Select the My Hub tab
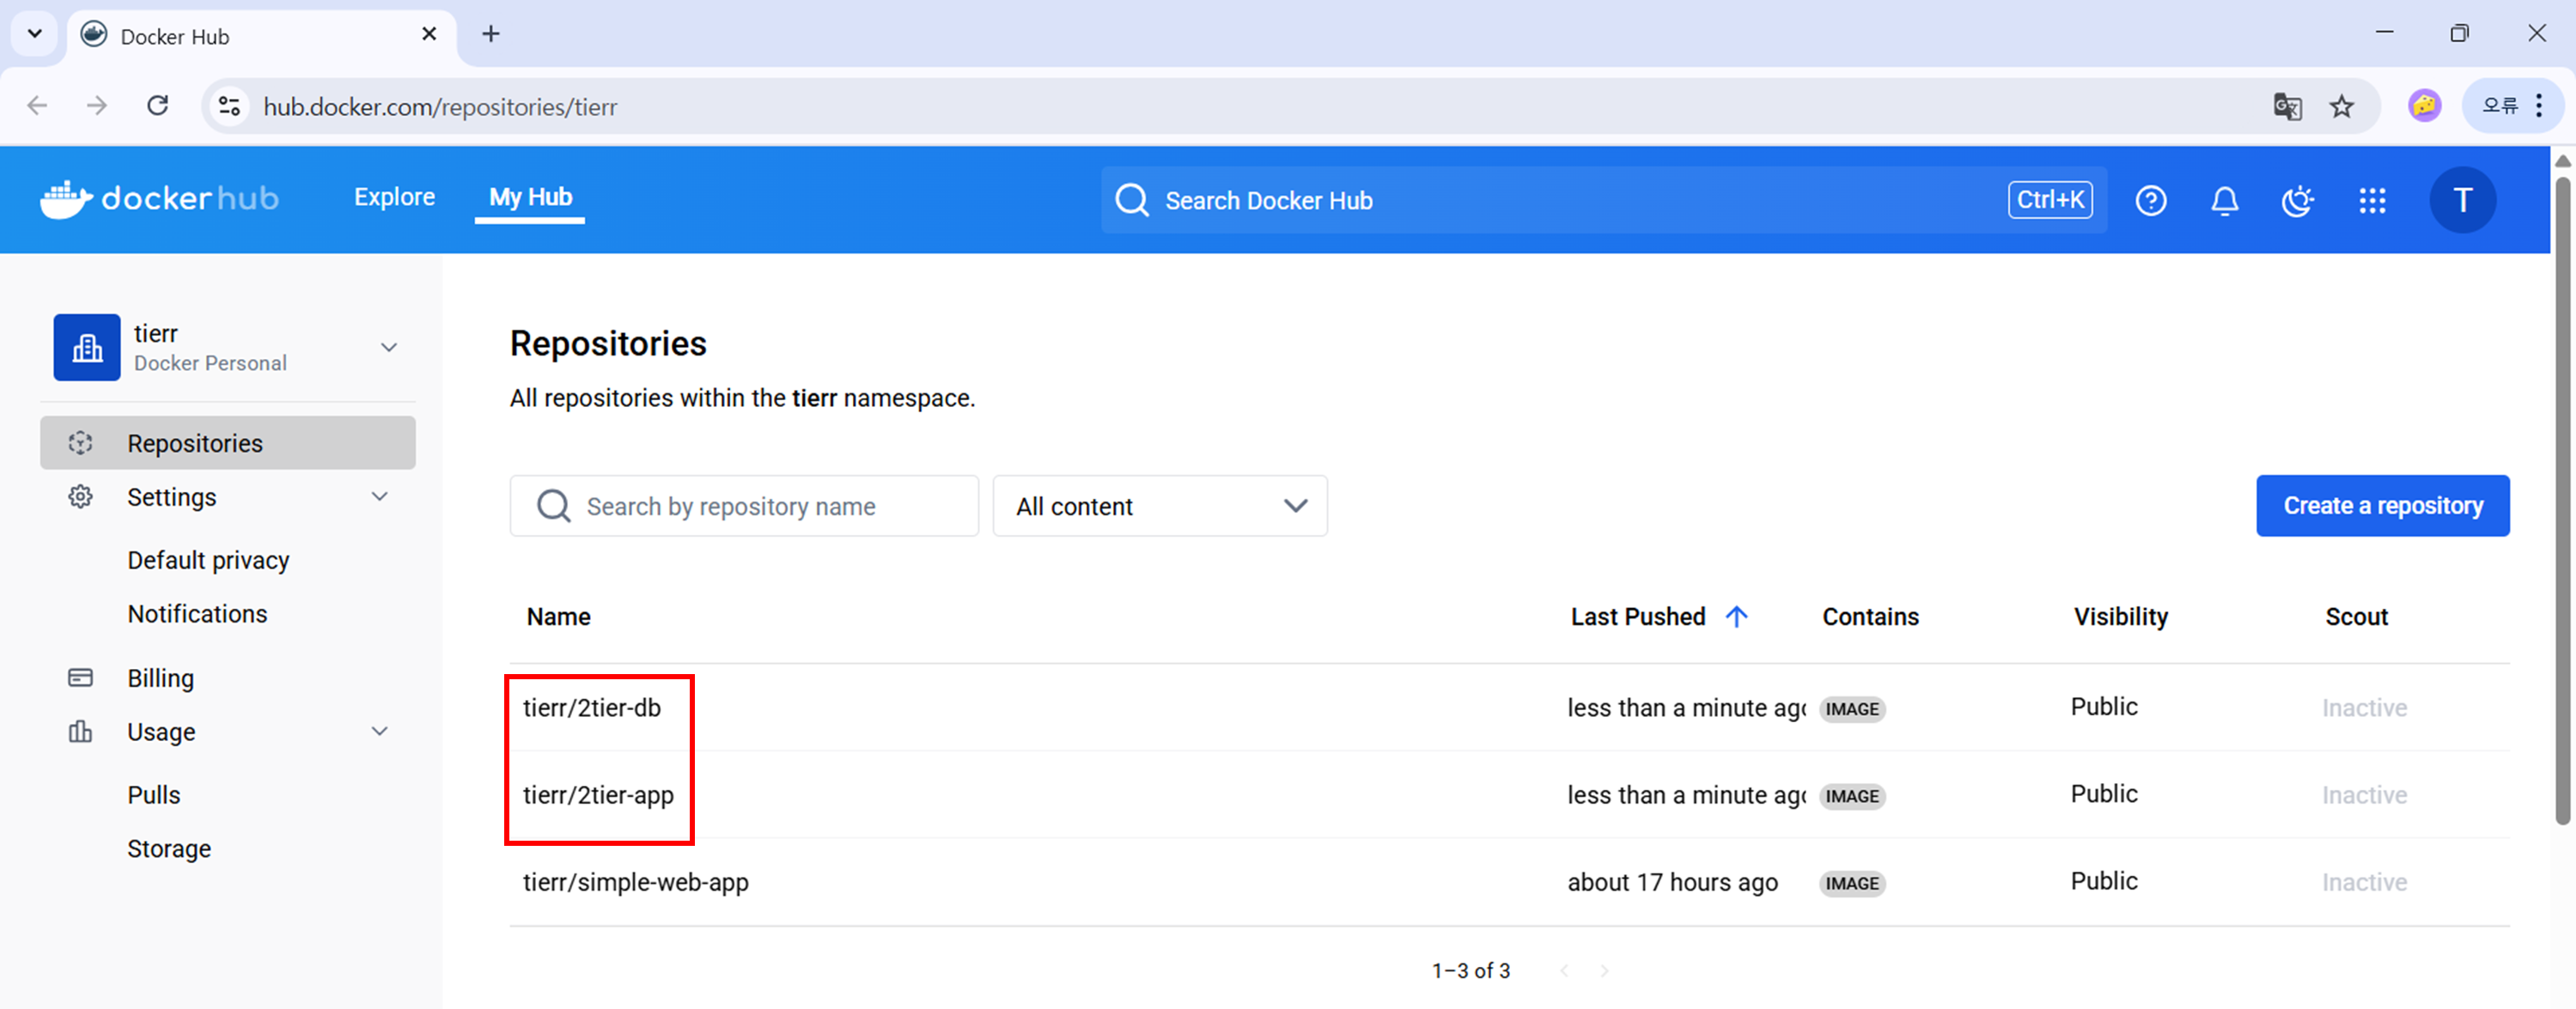Screen dimensions: 2576x1009 point(530,197)
